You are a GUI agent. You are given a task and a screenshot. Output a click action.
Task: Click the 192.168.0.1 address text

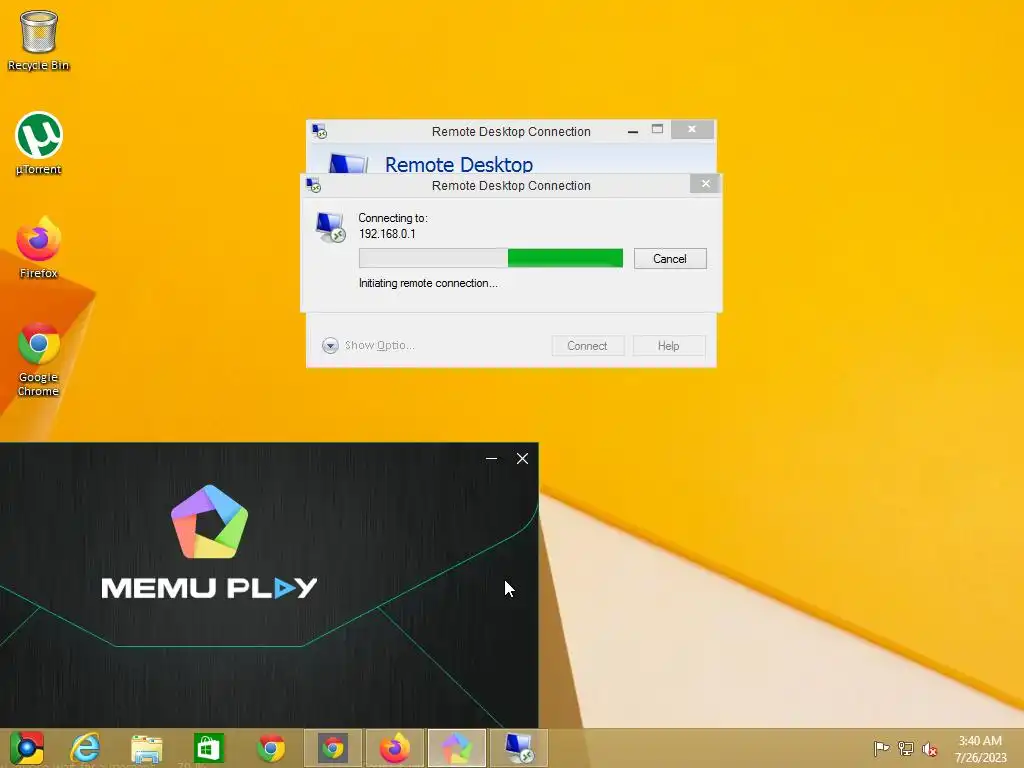tap(387, 234)
